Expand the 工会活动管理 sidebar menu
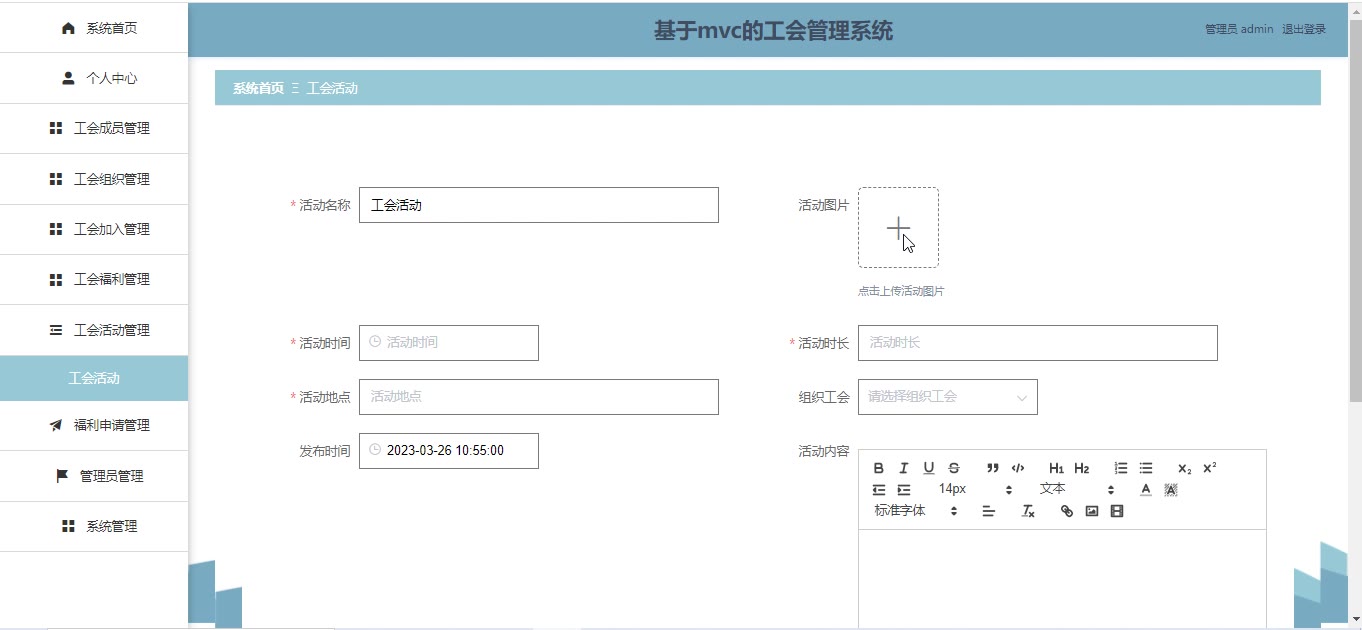 click(94, 330)
